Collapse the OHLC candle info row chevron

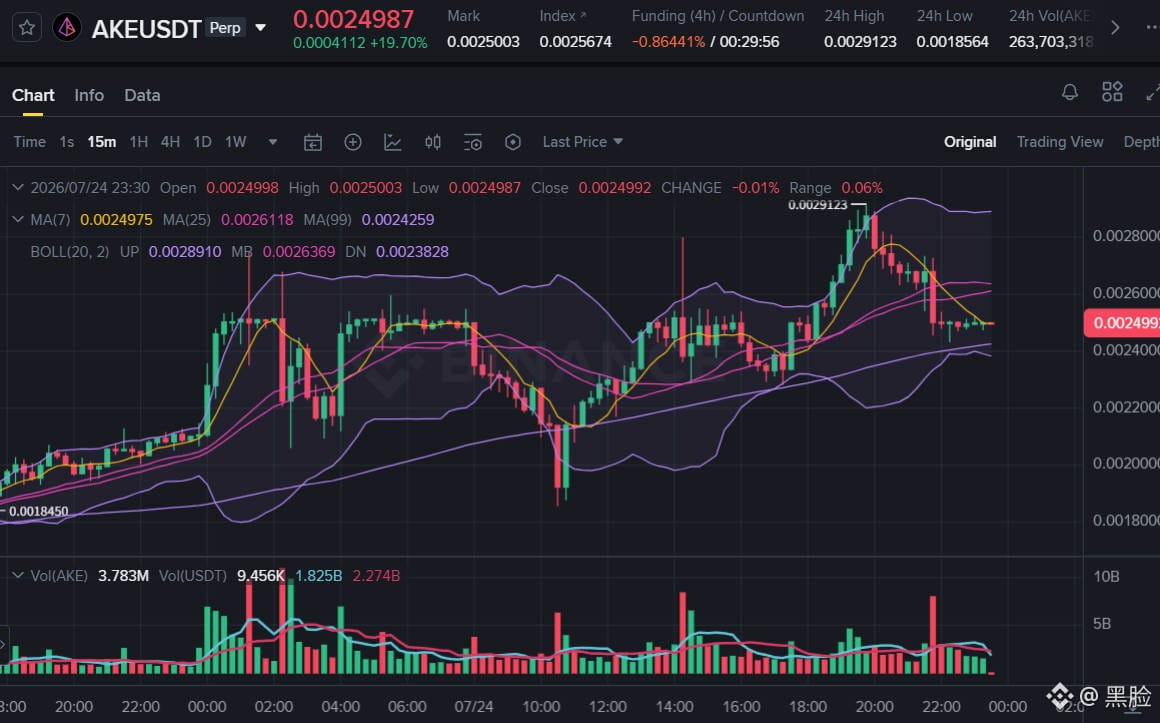tap(18, 188)
